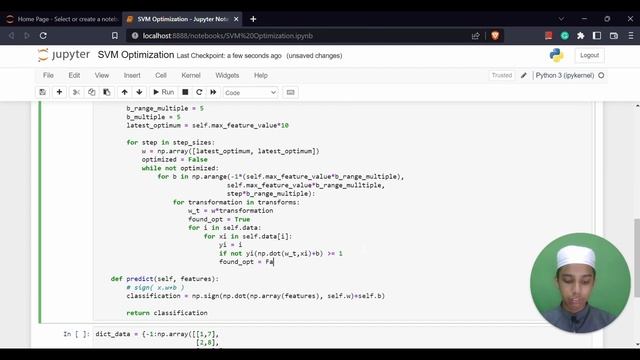Click the 'for step in step_sizes:' line

(x=170, y=142)
